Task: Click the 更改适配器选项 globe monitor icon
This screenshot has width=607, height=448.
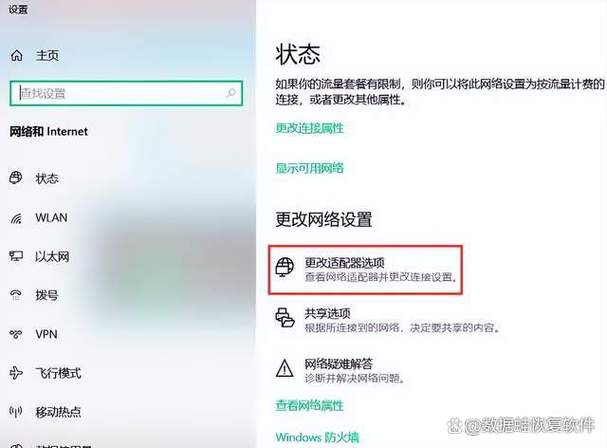Action: pos(285,268)
